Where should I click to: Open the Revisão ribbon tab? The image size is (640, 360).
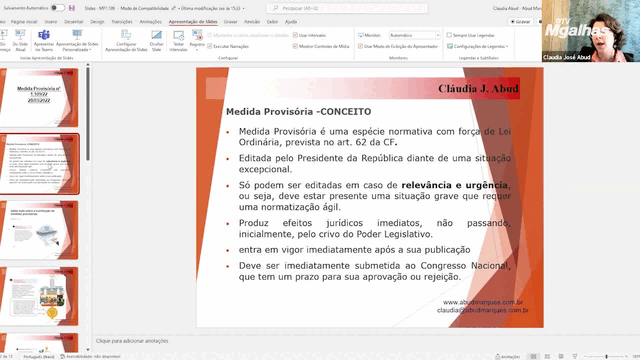[x=252, y=22]
